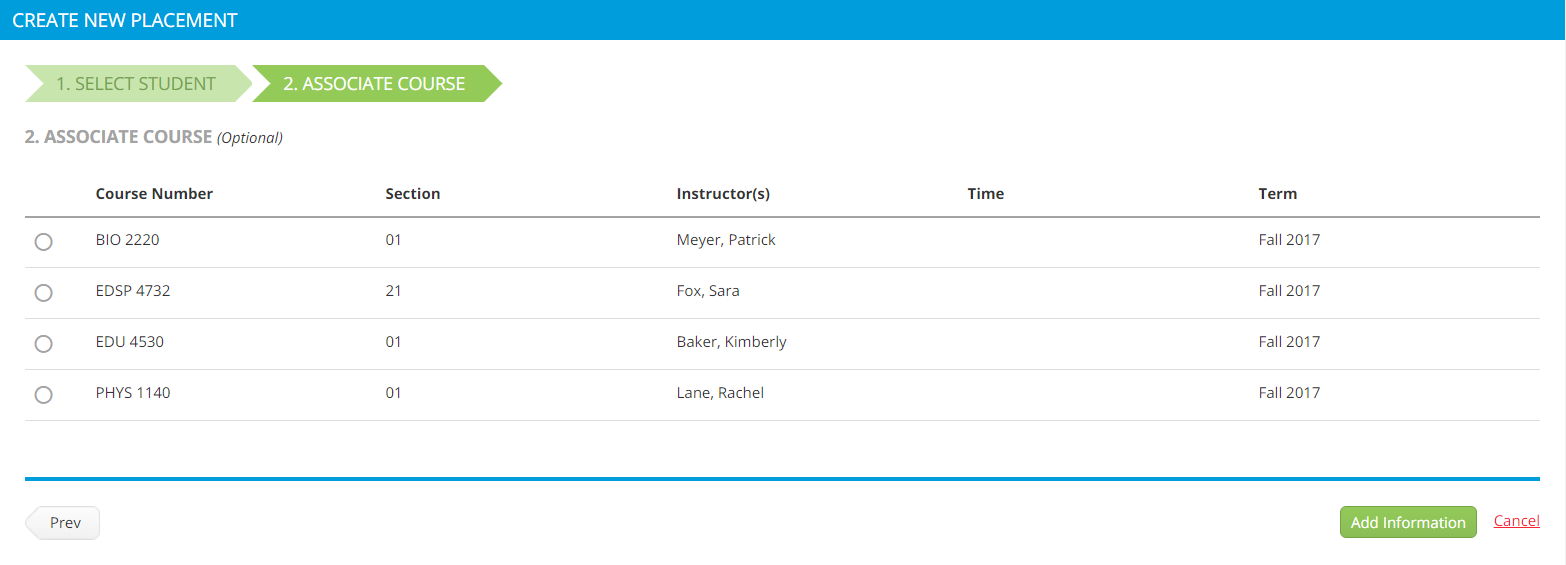Click Fall 2017 term in BIO 2220 row
Image resolution: width=1566 pixels, height=565 pixels.
click(x=1289, y=240)
